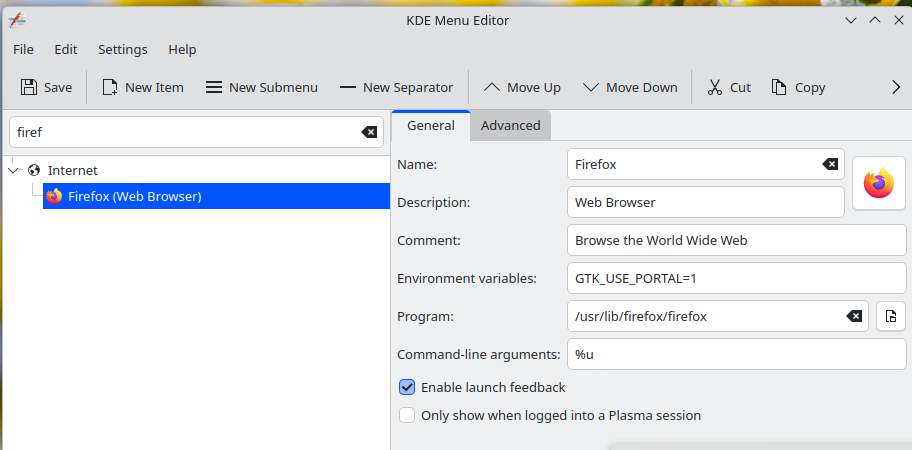
Task: Copy the selected menu entry
Action: (x=798, y=88)
